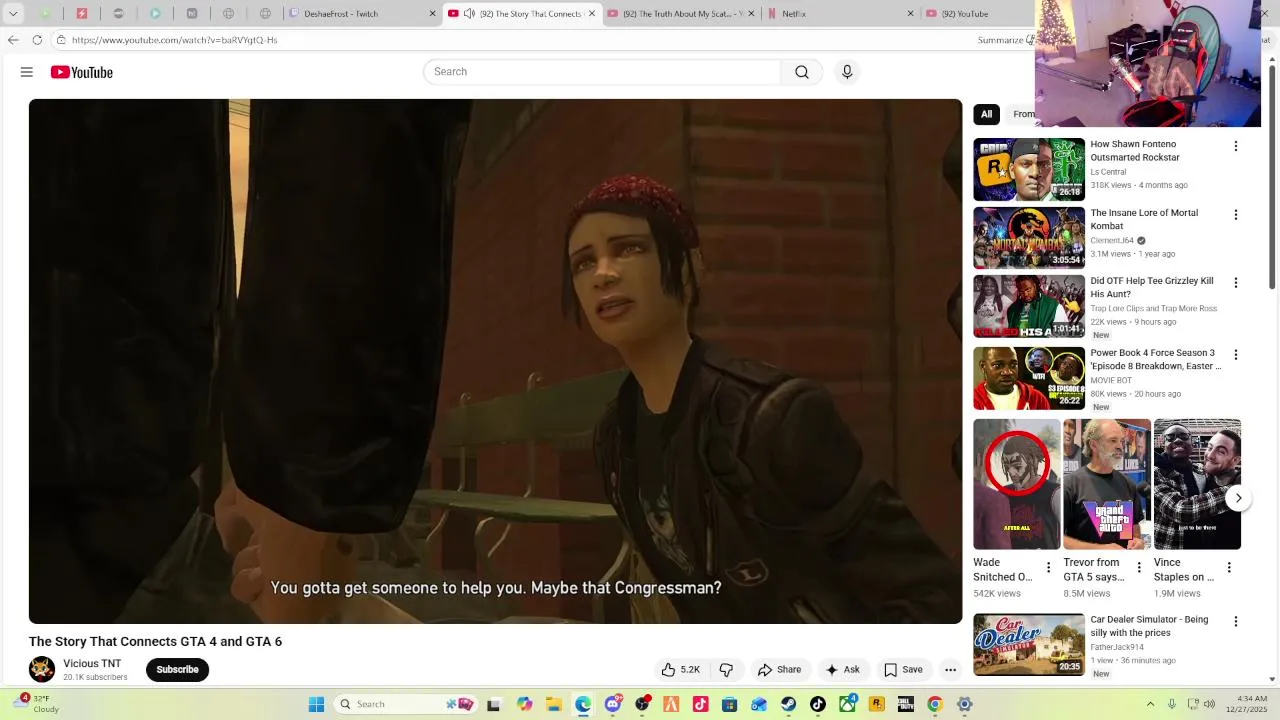
Task: Like the video with thumbs-up 5.2K
Action: pos(680,670)
